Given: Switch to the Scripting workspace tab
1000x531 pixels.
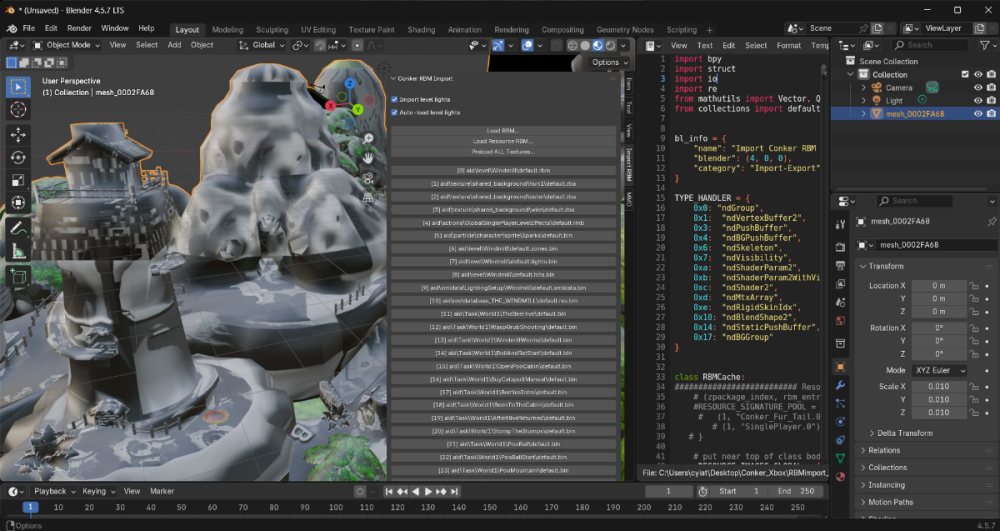Looking at the screenshot, I should 681,30.
